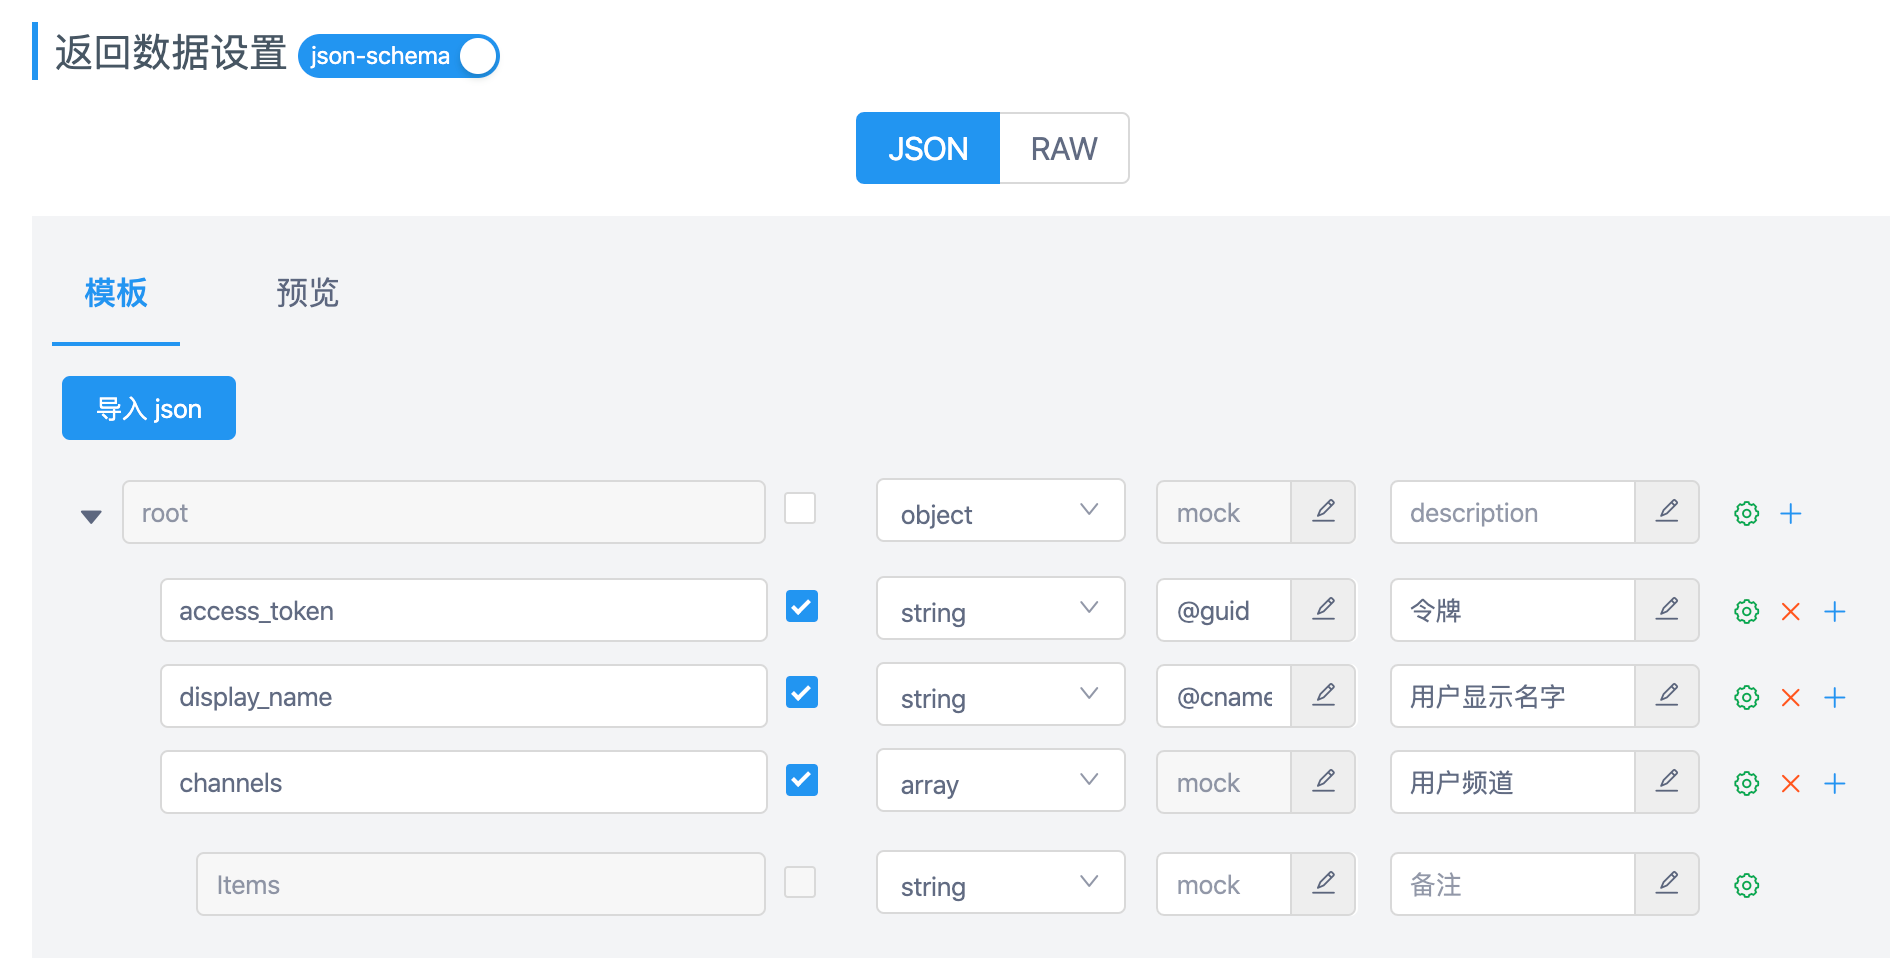Add child node to root with plus
Screen dimensions: 1890x958
click(x=1790, y=513)
